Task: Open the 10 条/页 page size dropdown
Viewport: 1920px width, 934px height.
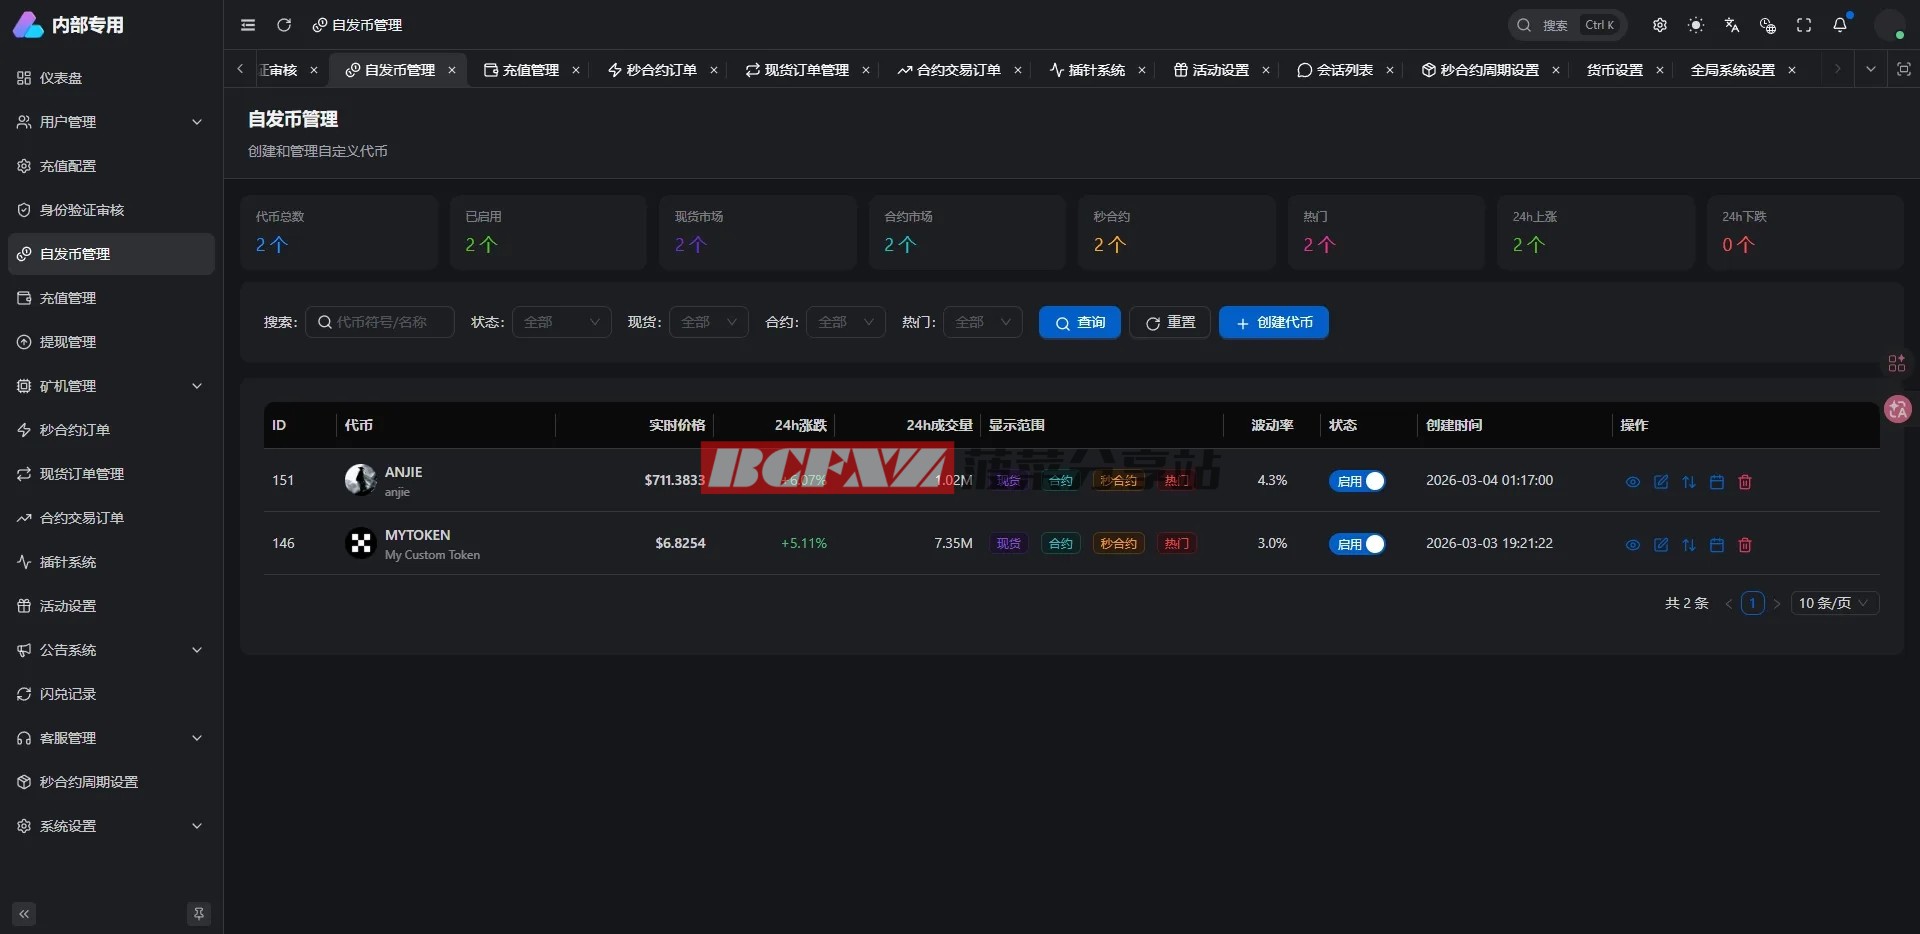Action: tap(1834, 603)
